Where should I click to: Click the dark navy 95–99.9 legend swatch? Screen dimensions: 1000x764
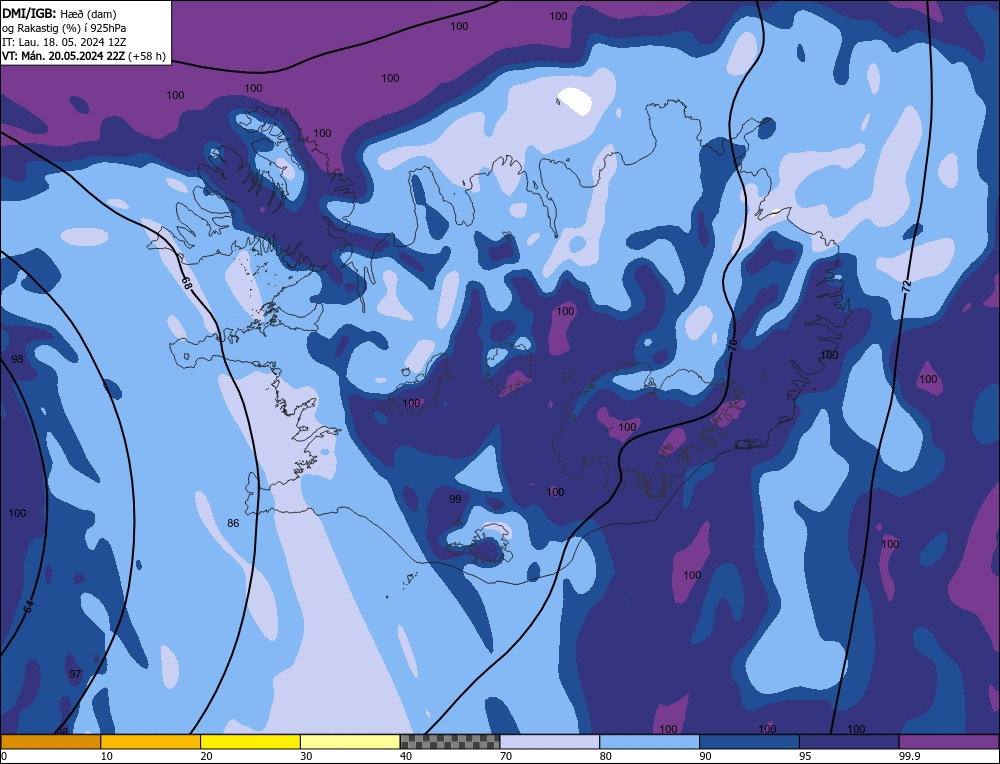(849, 742)
